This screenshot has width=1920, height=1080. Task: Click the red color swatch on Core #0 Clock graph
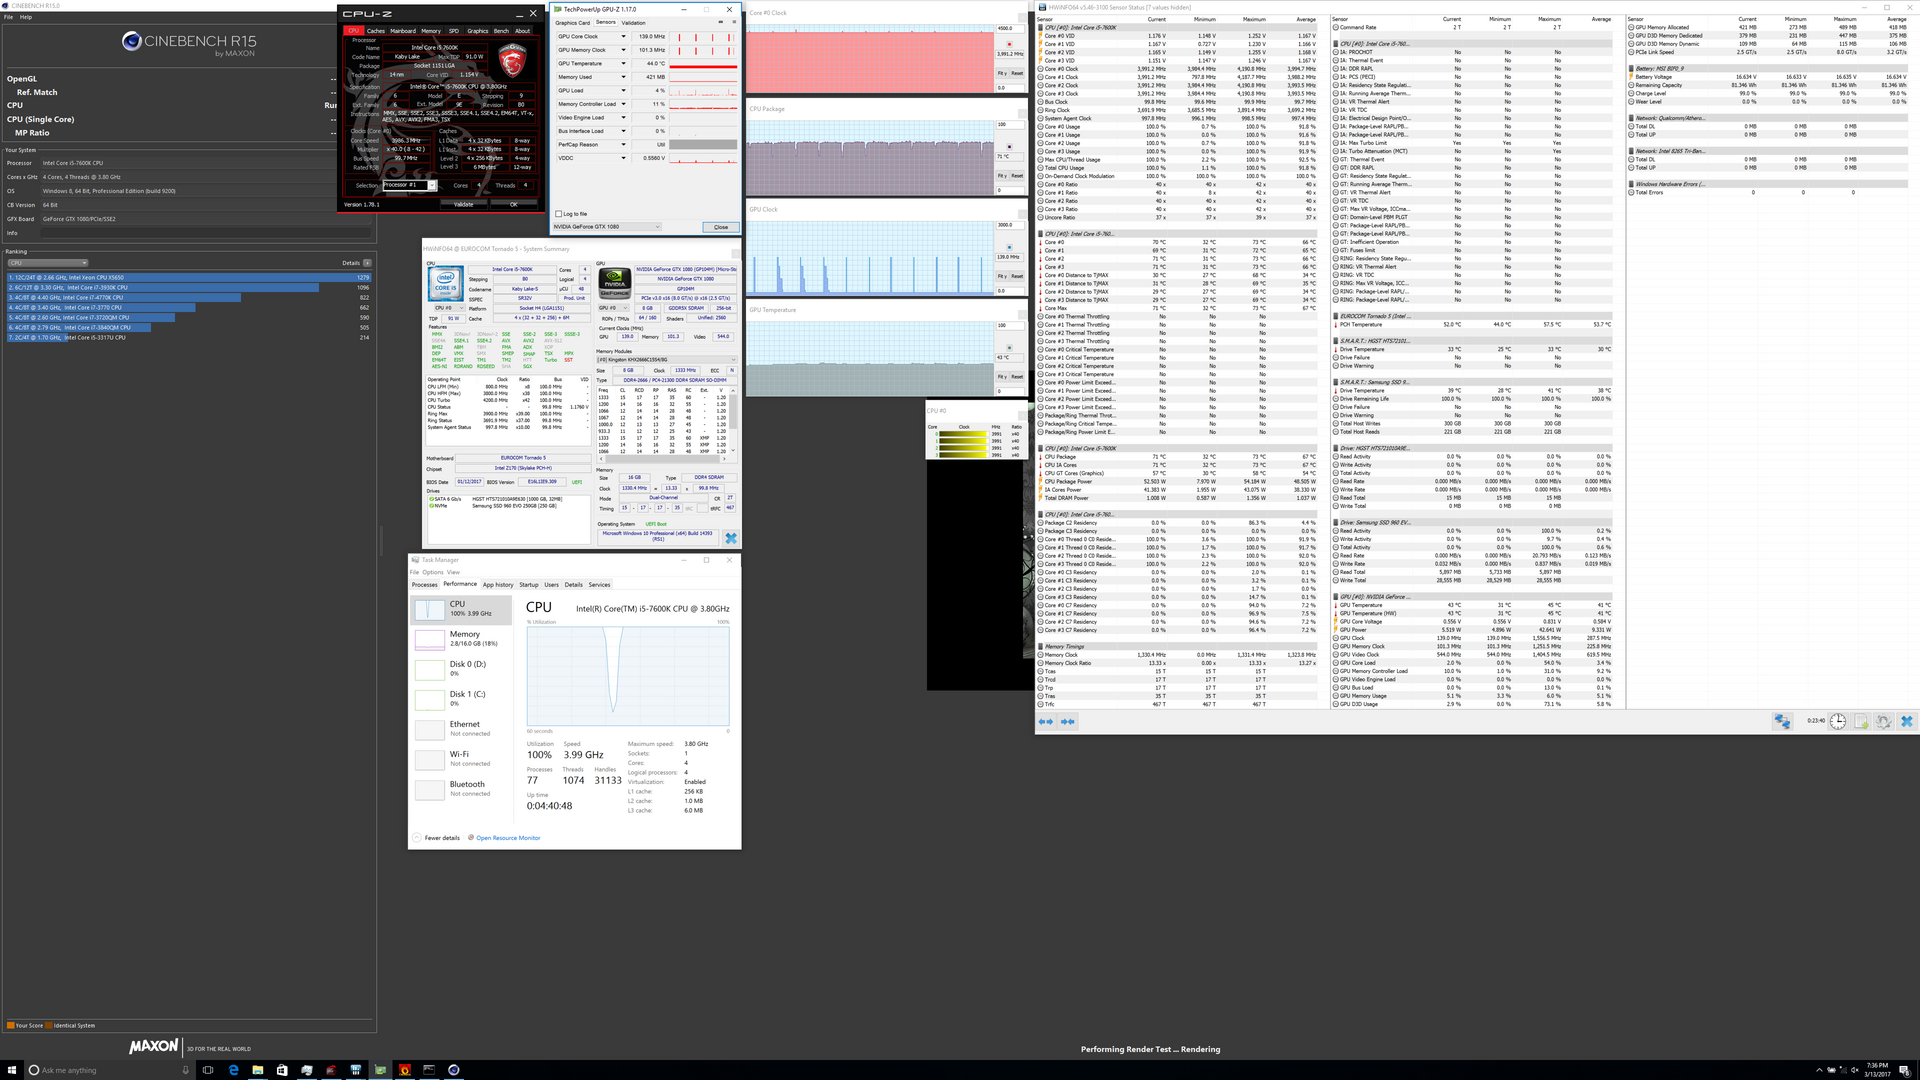point(1010,45)
